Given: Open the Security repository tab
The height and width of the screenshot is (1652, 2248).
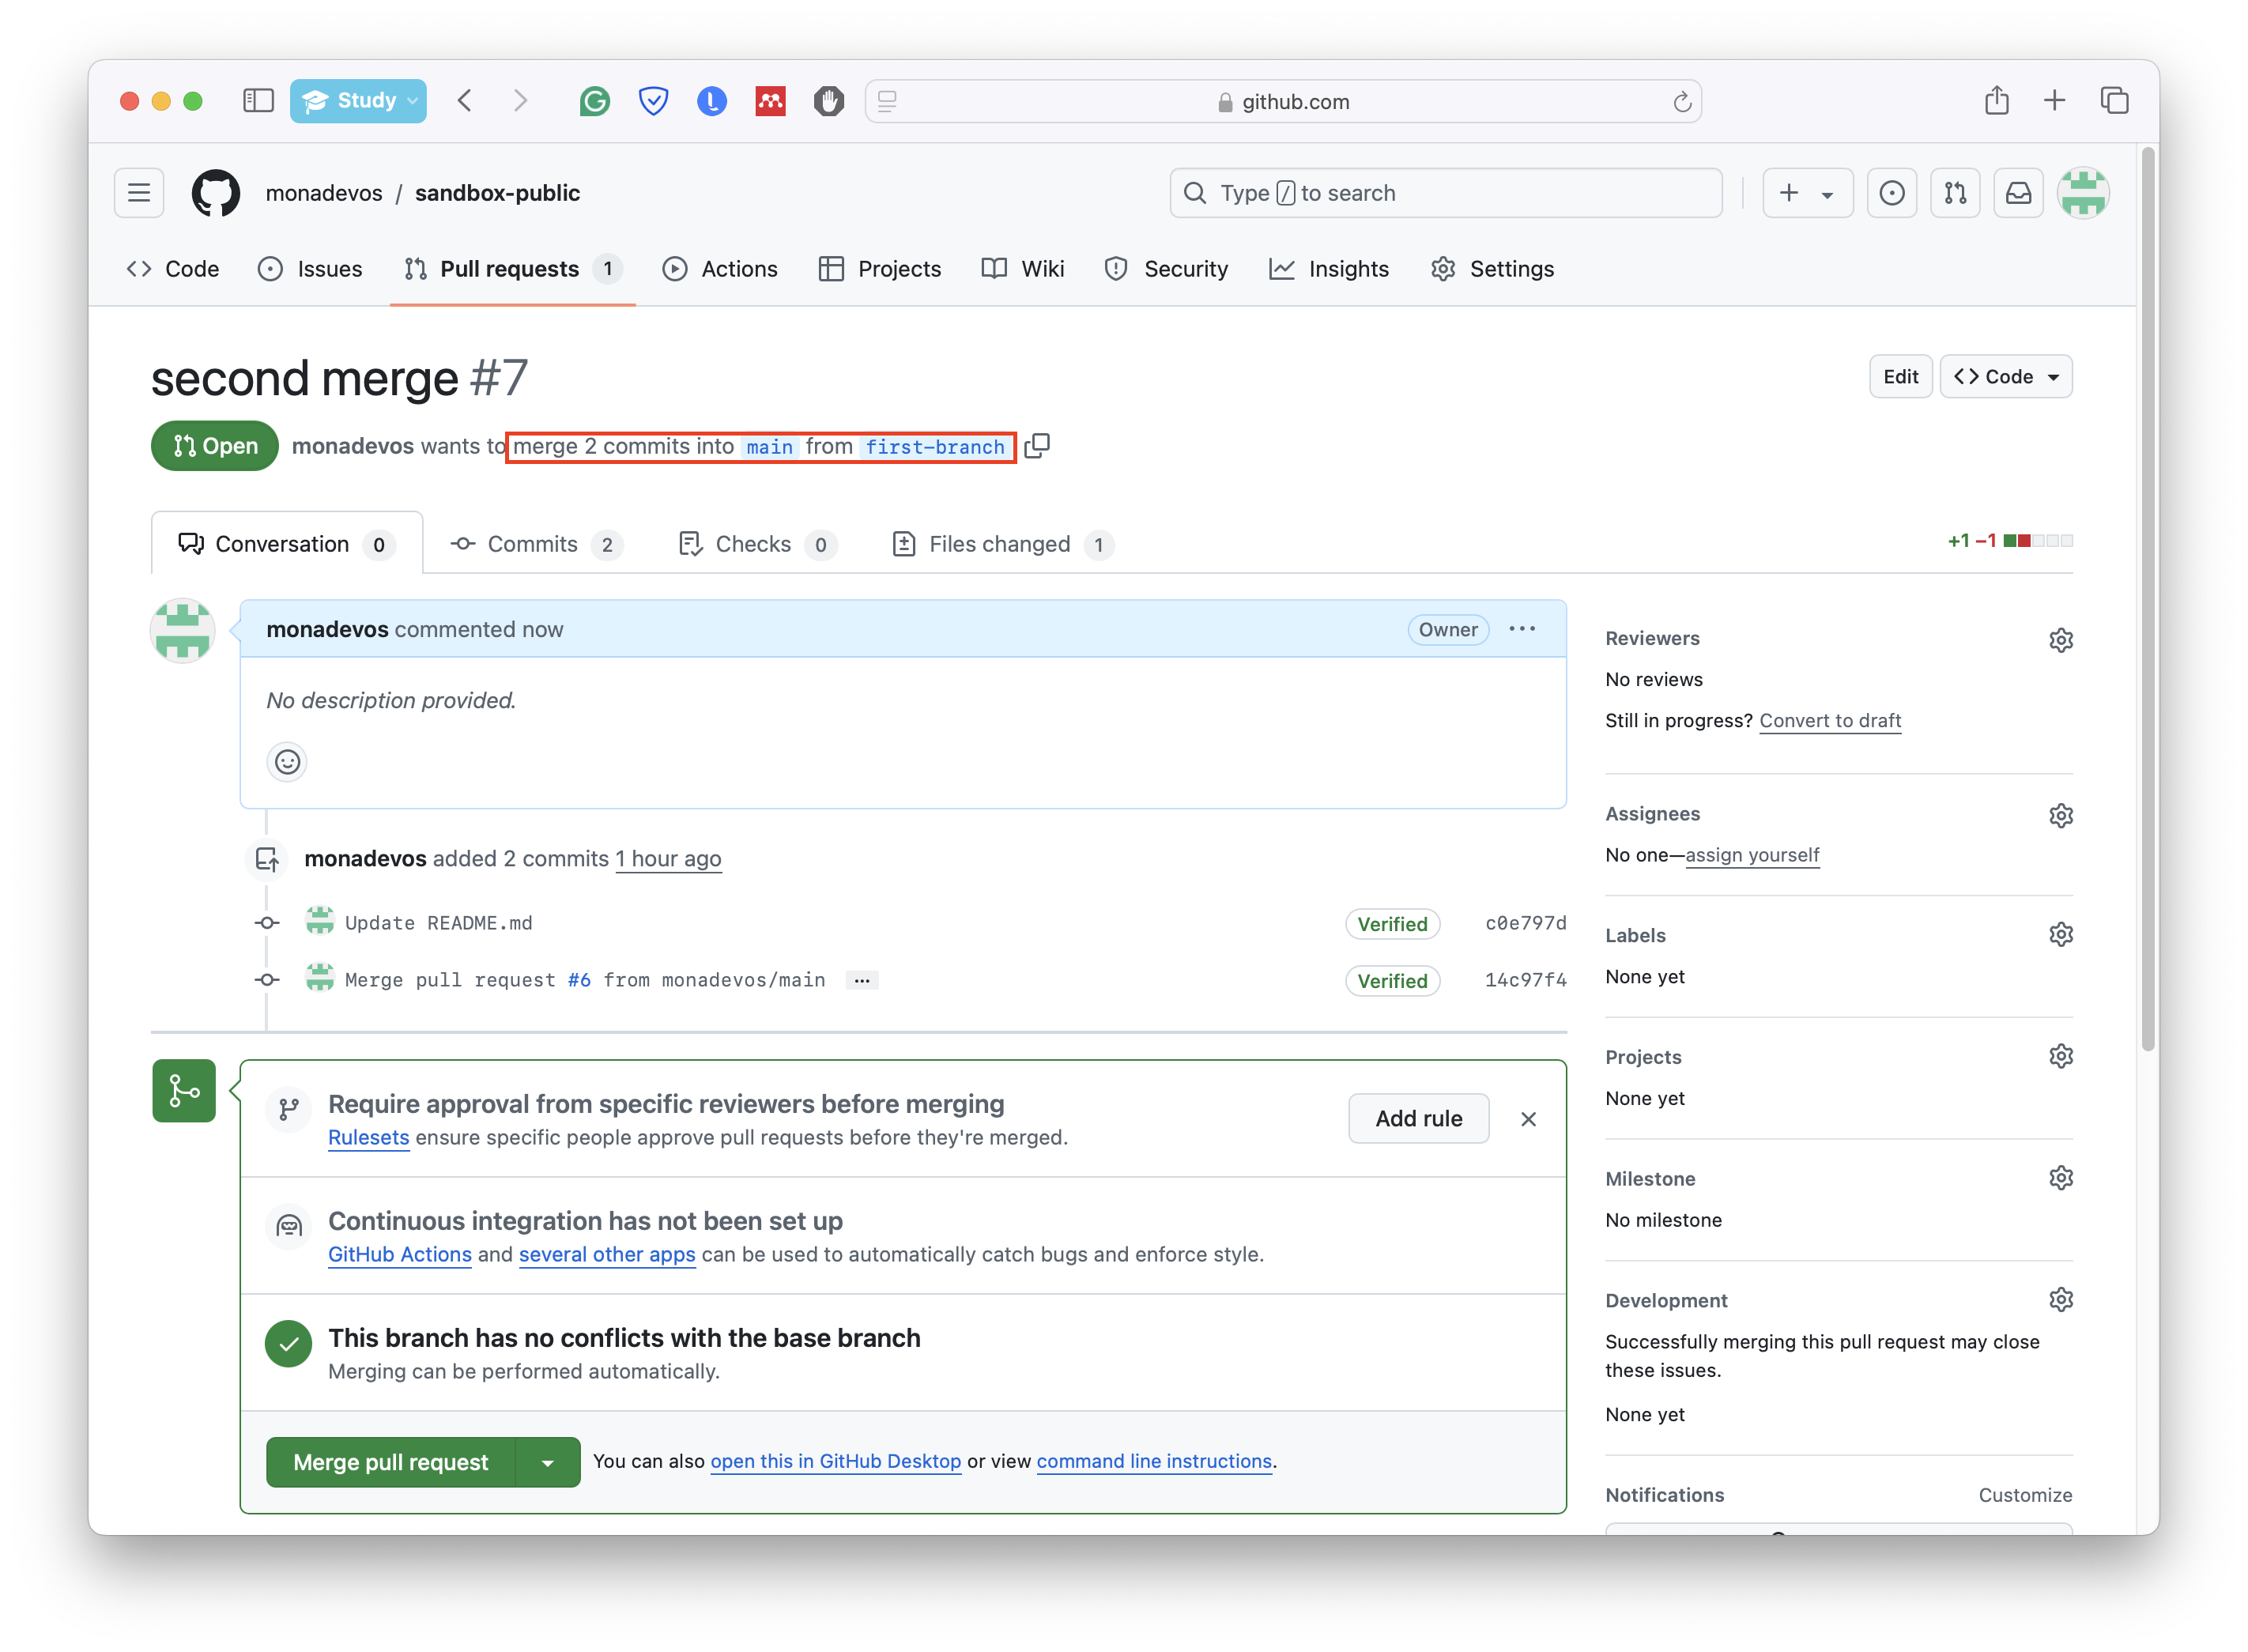Looking at the screenshot, I should click(1166, 269).
